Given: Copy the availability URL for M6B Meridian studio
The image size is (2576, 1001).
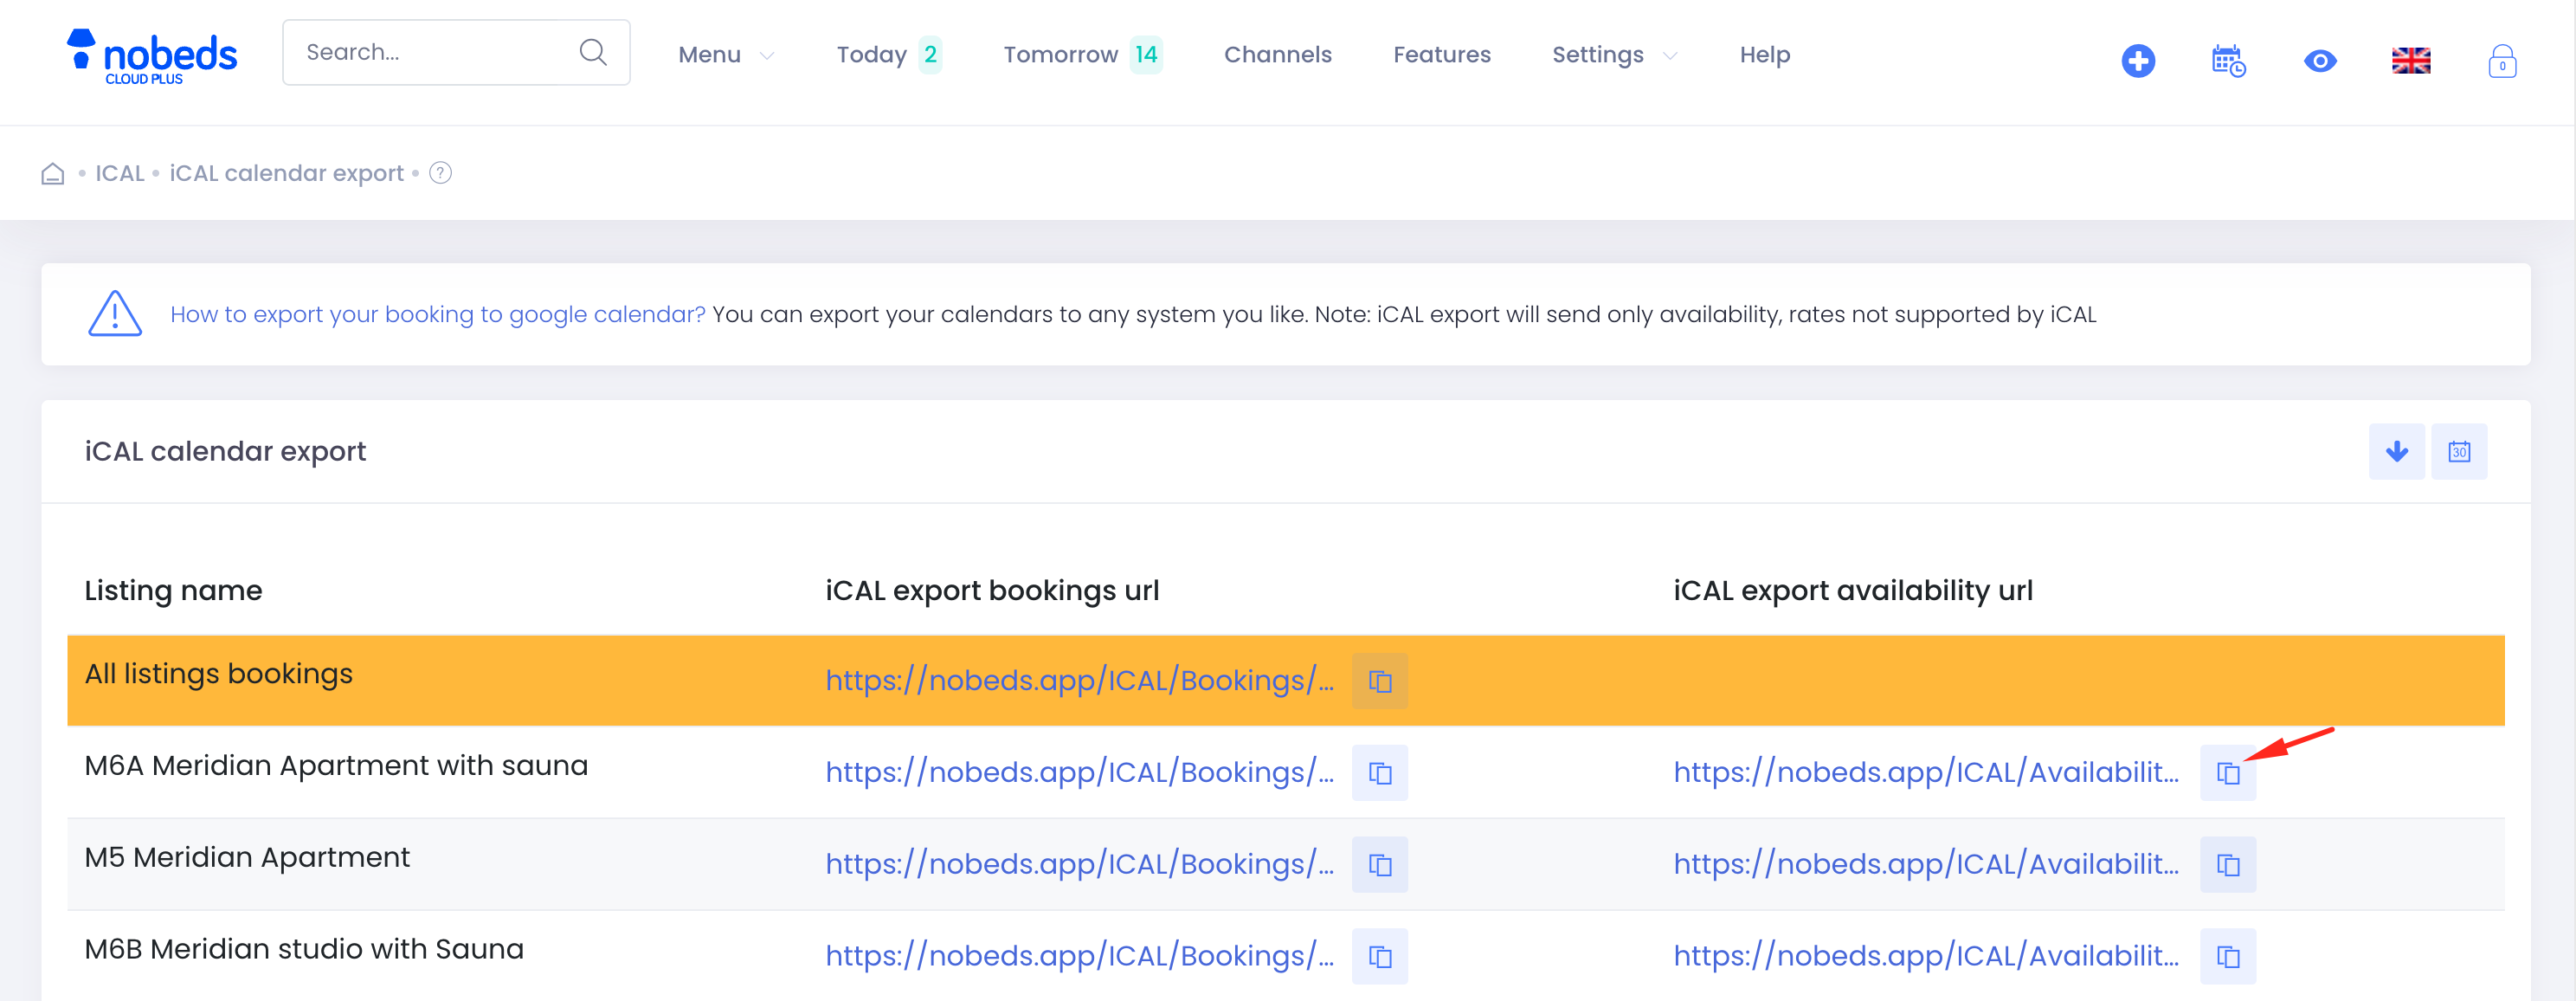Looking at the screenshot, I should pyautogui.click(x=2228, y=956).
